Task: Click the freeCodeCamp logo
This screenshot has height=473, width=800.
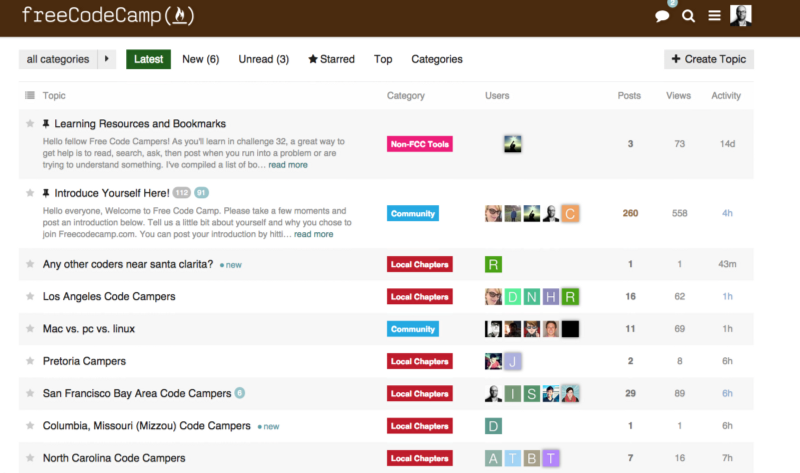Action: coord(108,15)
